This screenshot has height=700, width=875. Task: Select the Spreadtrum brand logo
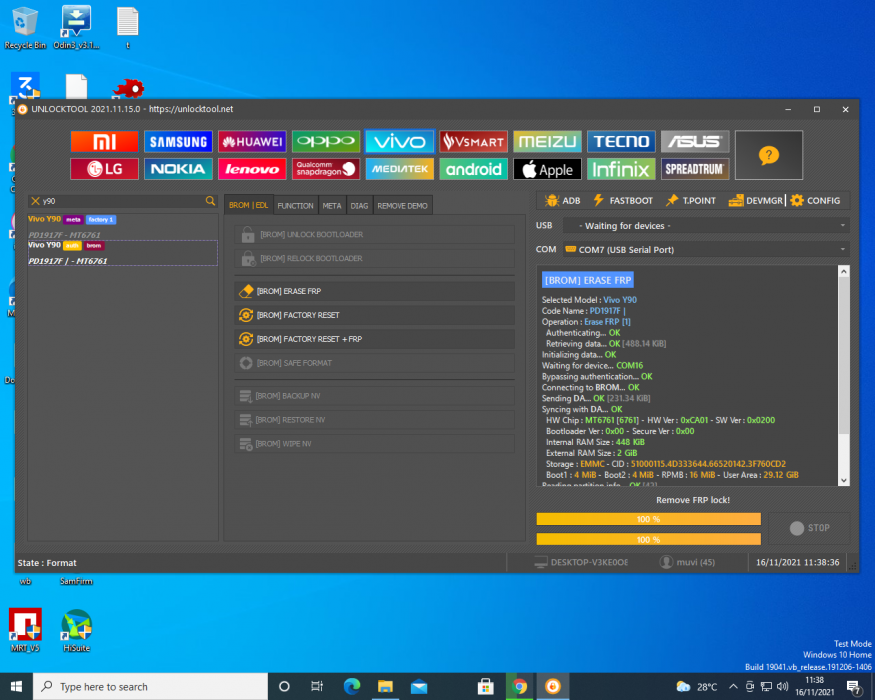[695, 169]
